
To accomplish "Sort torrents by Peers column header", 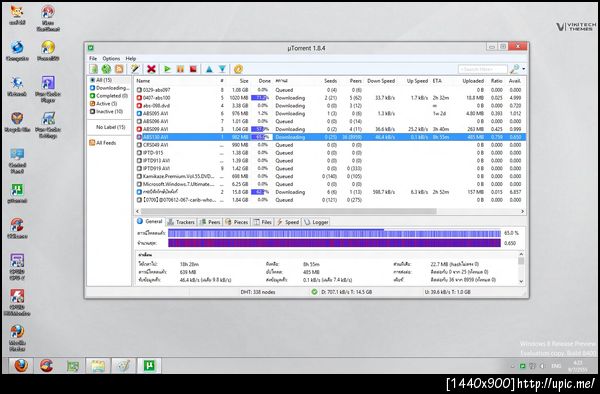I will pos(355,81).
